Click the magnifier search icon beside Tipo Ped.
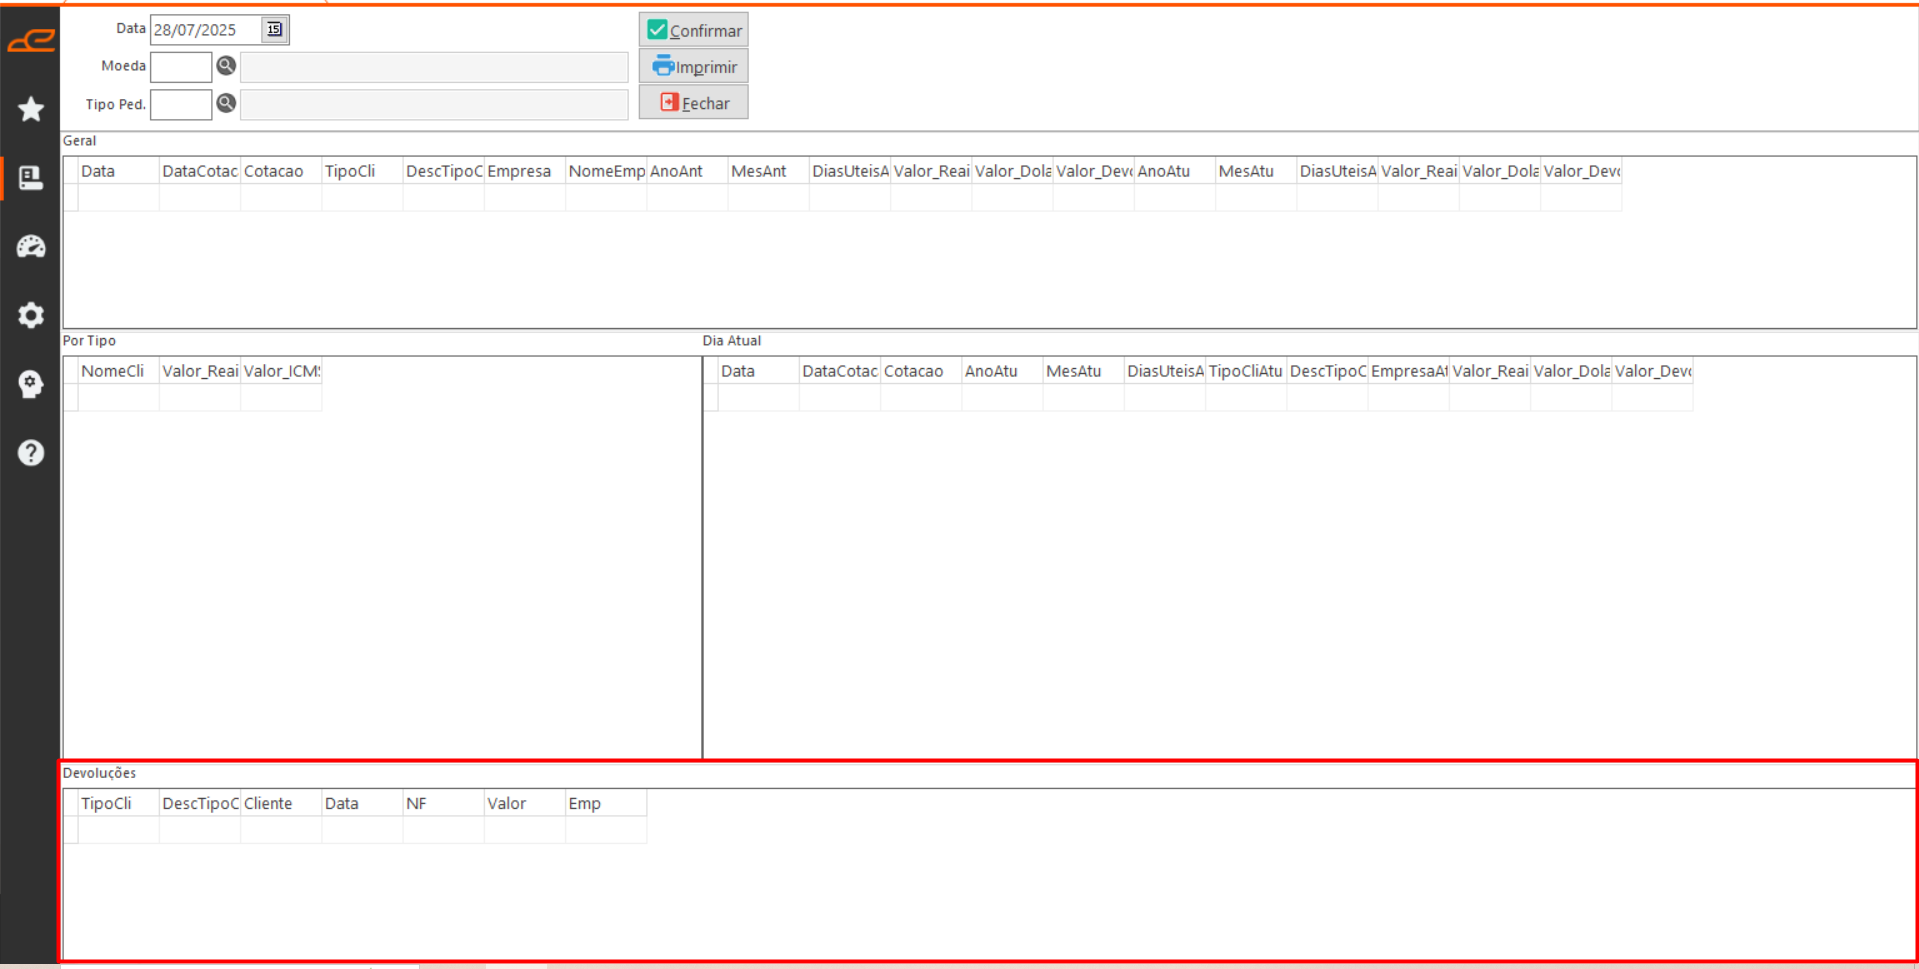The height and width of the screenshot is (969, 1919). point(226,103)
